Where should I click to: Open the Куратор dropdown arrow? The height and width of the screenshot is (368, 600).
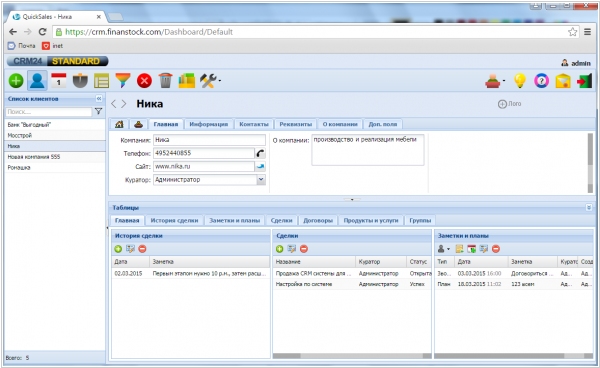(x=261, y=179)
